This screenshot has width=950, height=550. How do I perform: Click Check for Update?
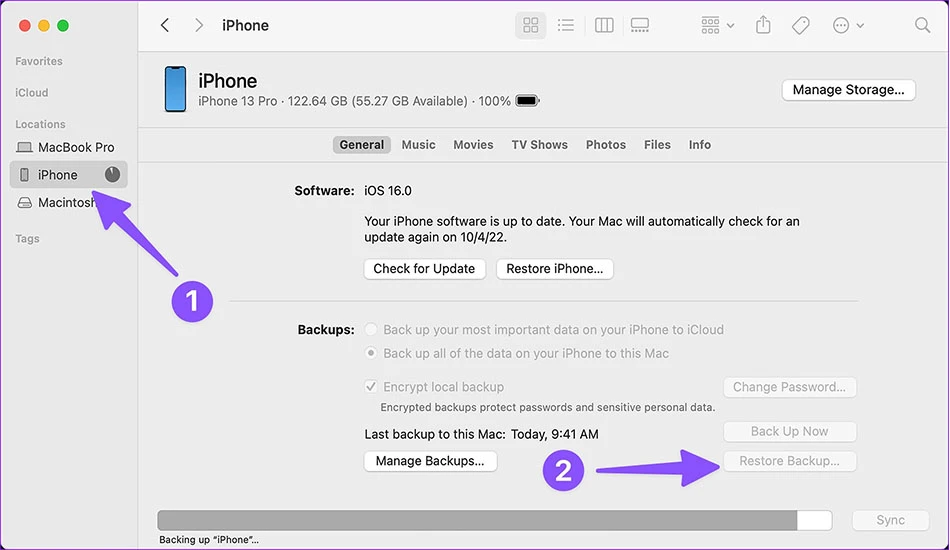[x=424, y=269]
